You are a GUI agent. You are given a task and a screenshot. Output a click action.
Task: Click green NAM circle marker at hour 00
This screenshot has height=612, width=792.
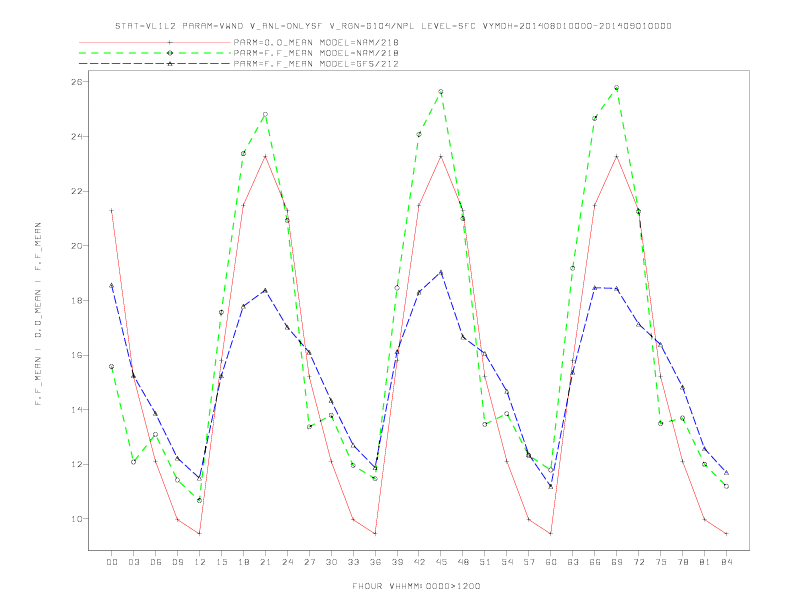point(112,367)
